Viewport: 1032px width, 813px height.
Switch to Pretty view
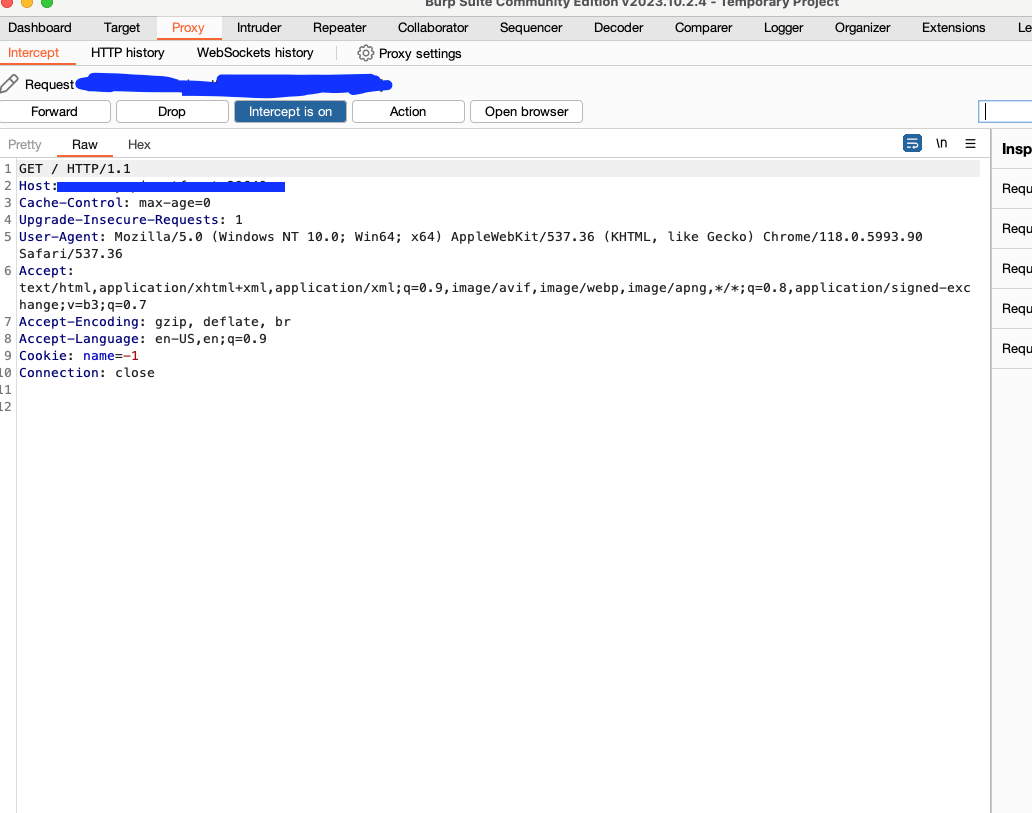pos(24,144)
